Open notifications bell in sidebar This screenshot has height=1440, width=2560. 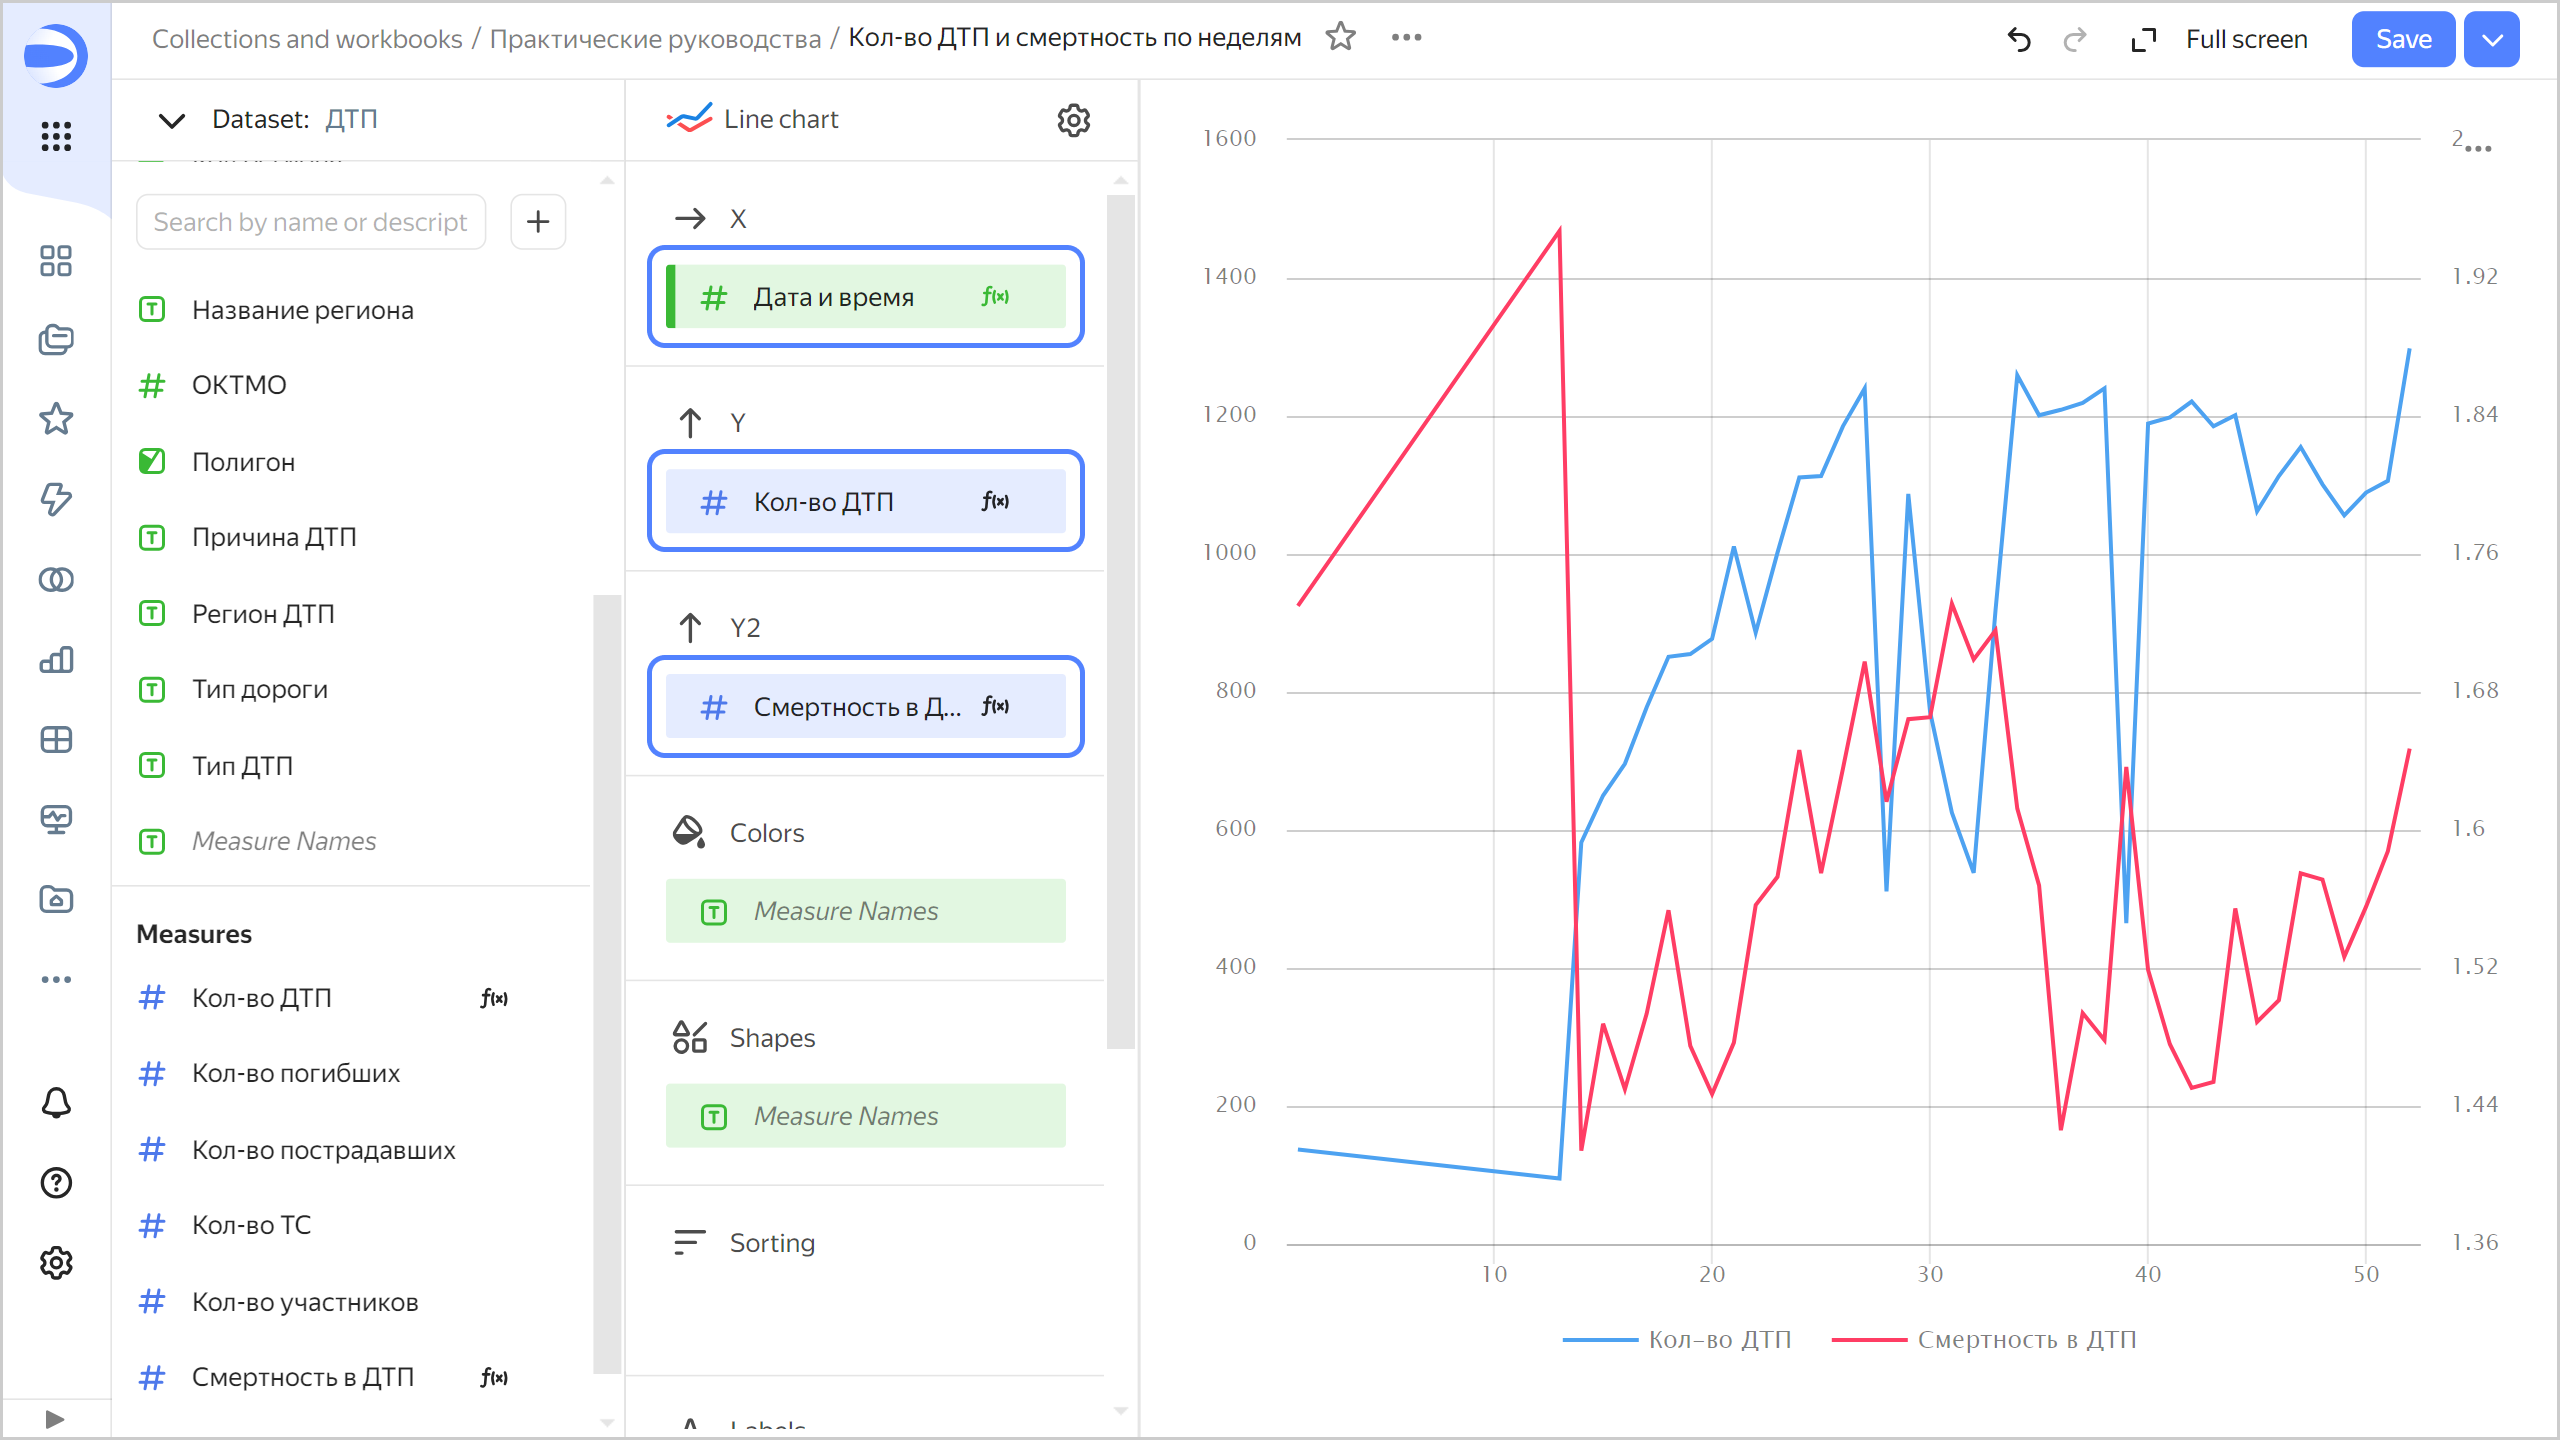coord(56,1103)
